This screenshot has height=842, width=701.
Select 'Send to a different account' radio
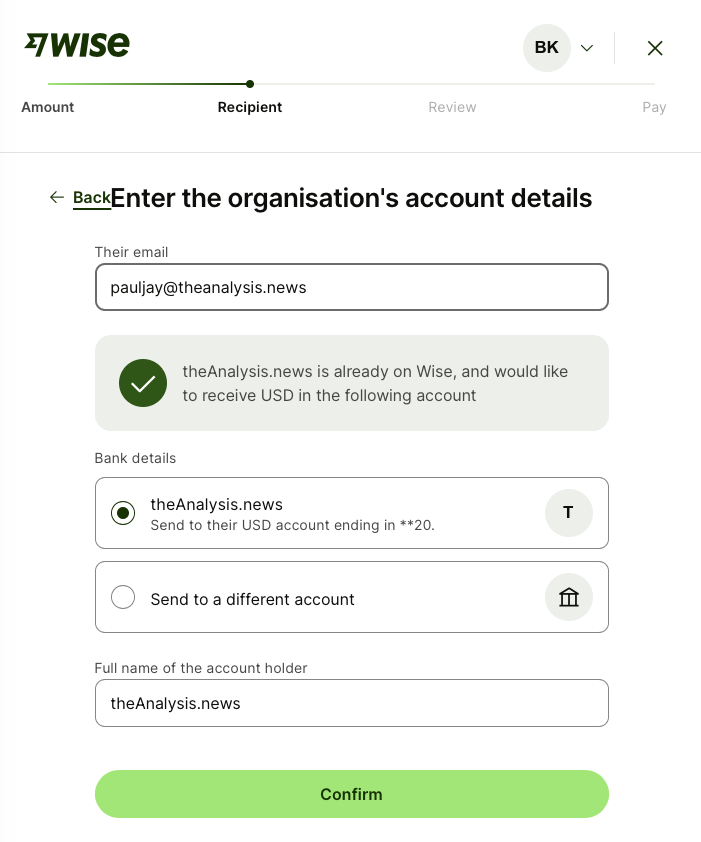click(123, 598)
